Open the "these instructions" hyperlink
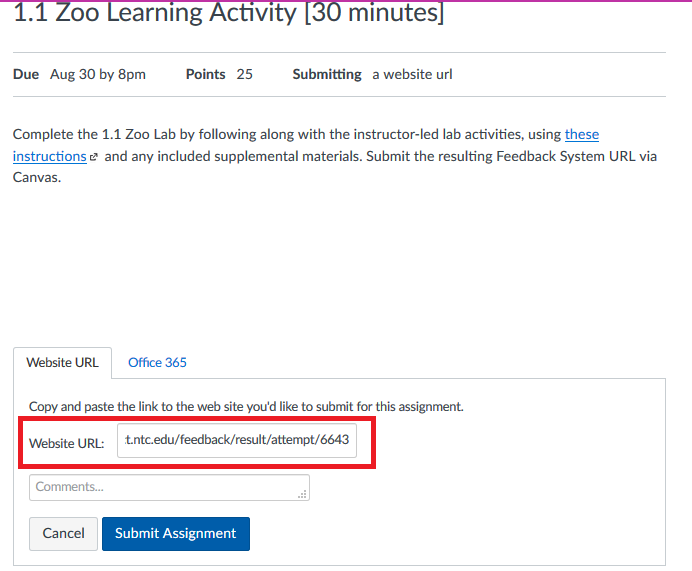This screenshot has width=692, height=571. point(581,134)
